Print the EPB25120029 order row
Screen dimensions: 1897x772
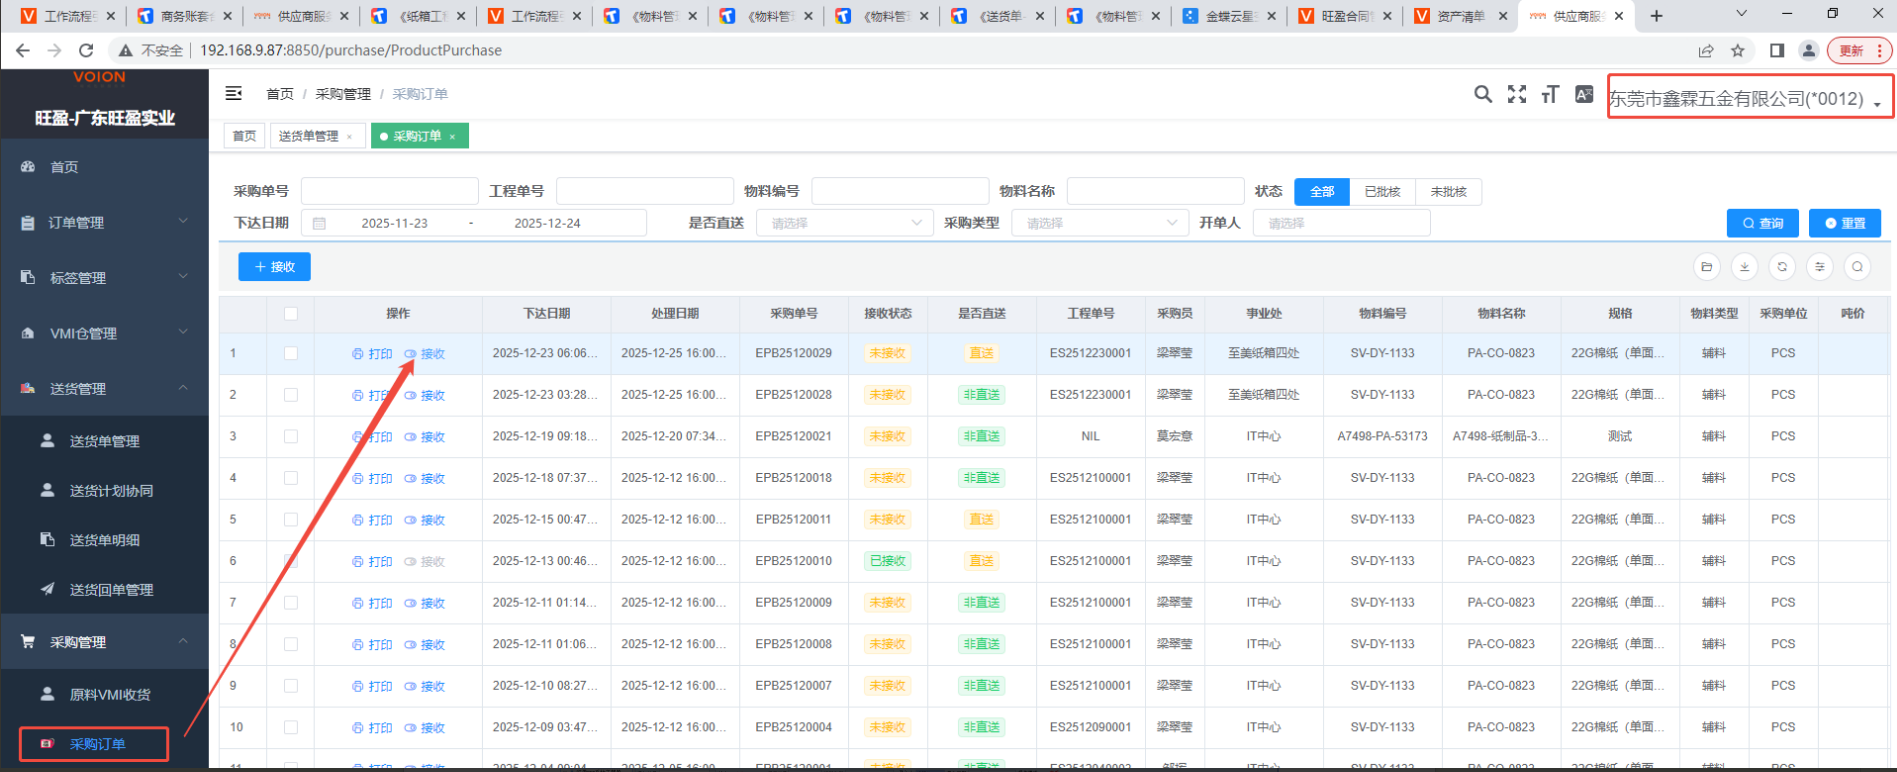pyautogui.click(x=372, y=354)
